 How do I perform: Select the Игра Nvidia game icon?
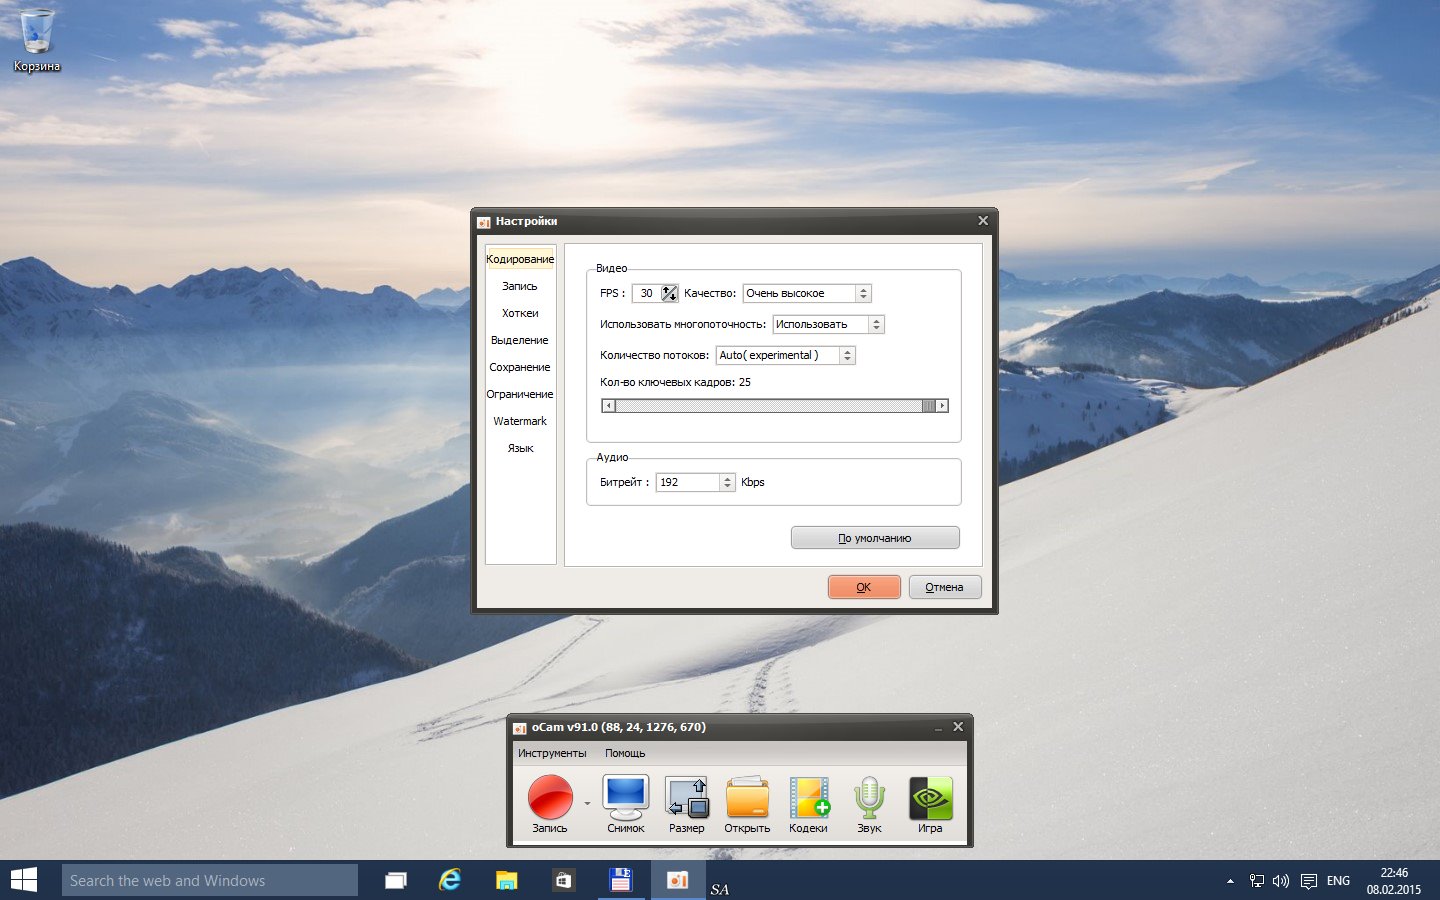coord(930,797)
